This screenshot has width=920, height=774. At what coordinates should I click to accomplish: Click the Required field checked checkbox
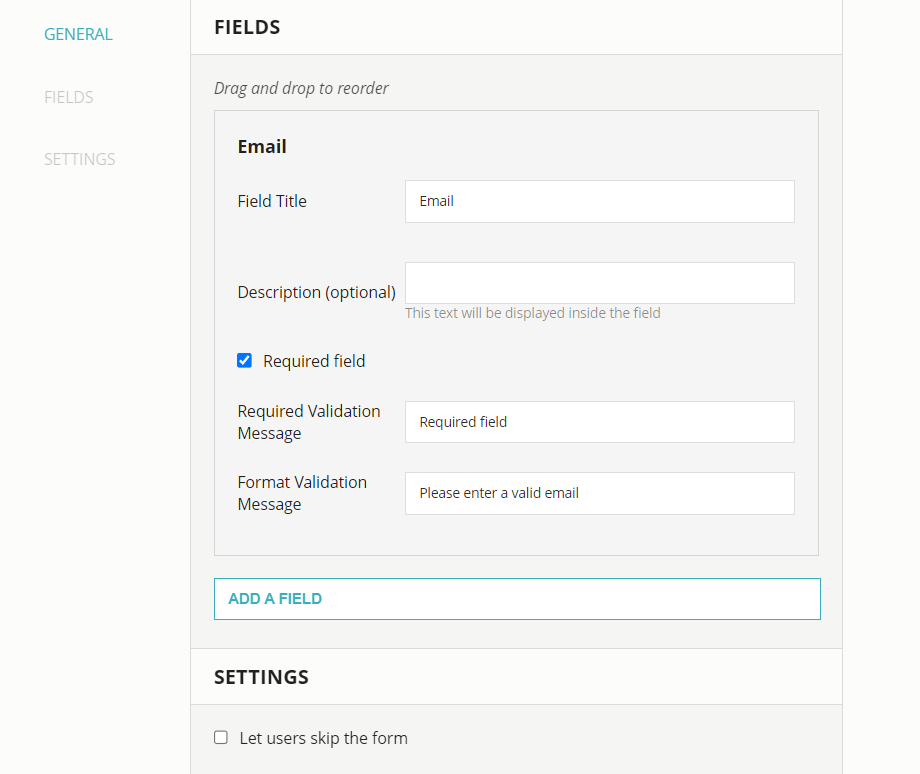click(244, 360)
